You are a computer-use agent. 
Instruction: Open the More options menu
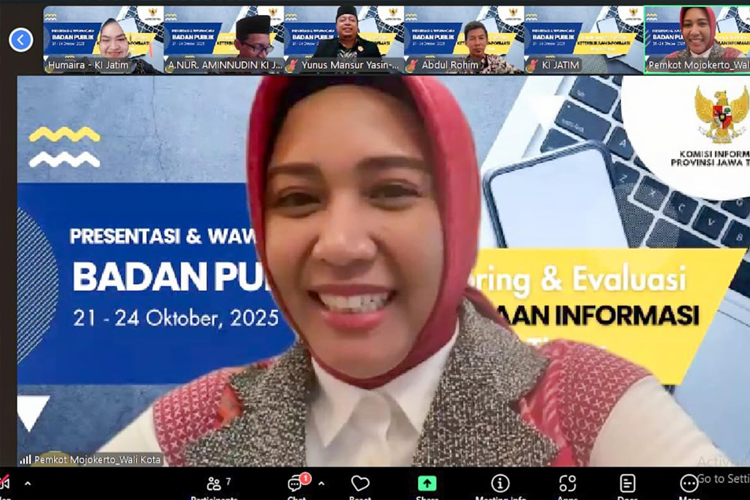689,485
